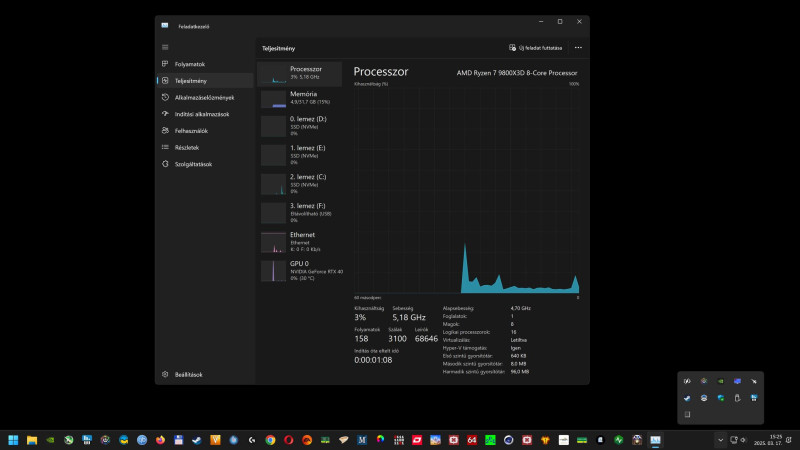Open the EA app orange taskbar icon
Image resolution: width=800 pixels, height=450 pixels.
click(x=307, y=440)
